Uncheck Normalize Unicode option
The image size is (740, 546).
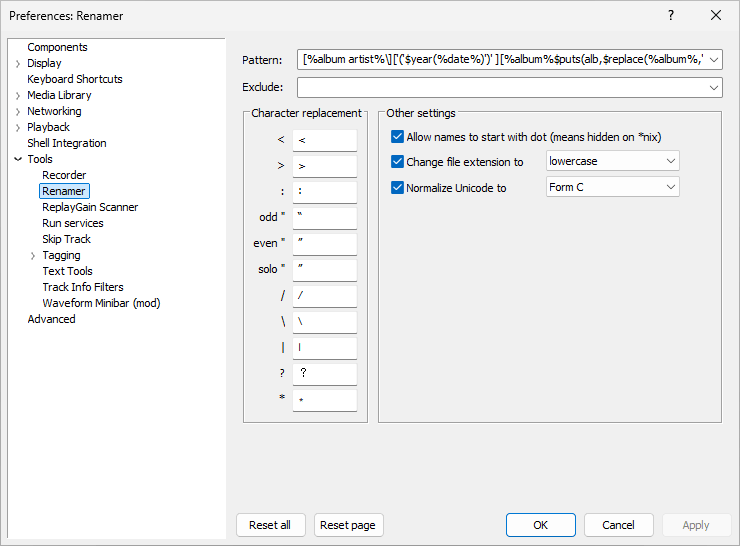pyautogui.click(x=397, y=187)
